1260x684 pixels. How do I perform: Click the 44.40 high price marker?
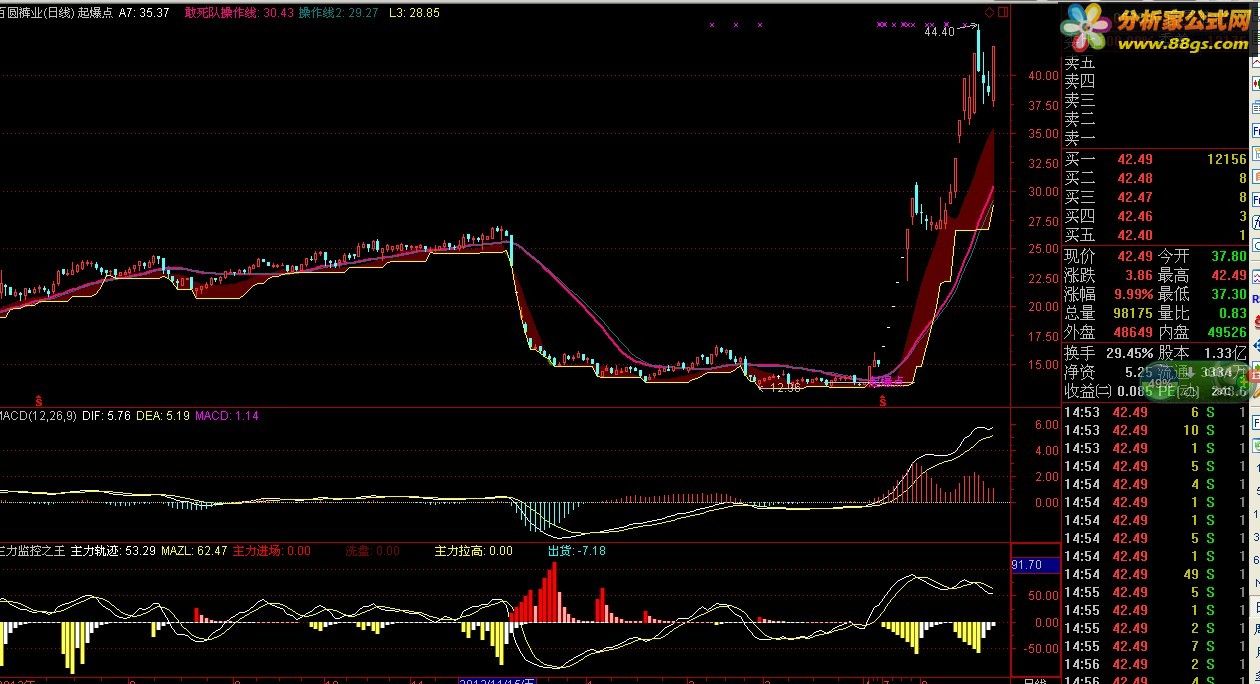click(939, 32)
